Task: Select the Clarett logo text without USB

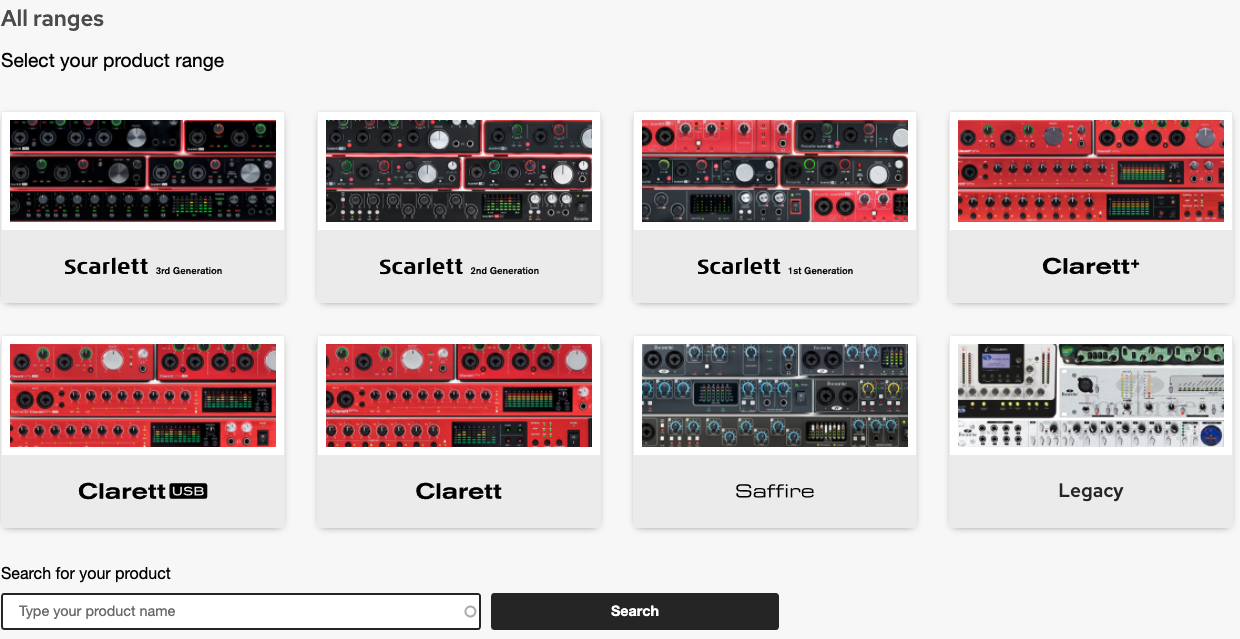Action: pos(459,491)
